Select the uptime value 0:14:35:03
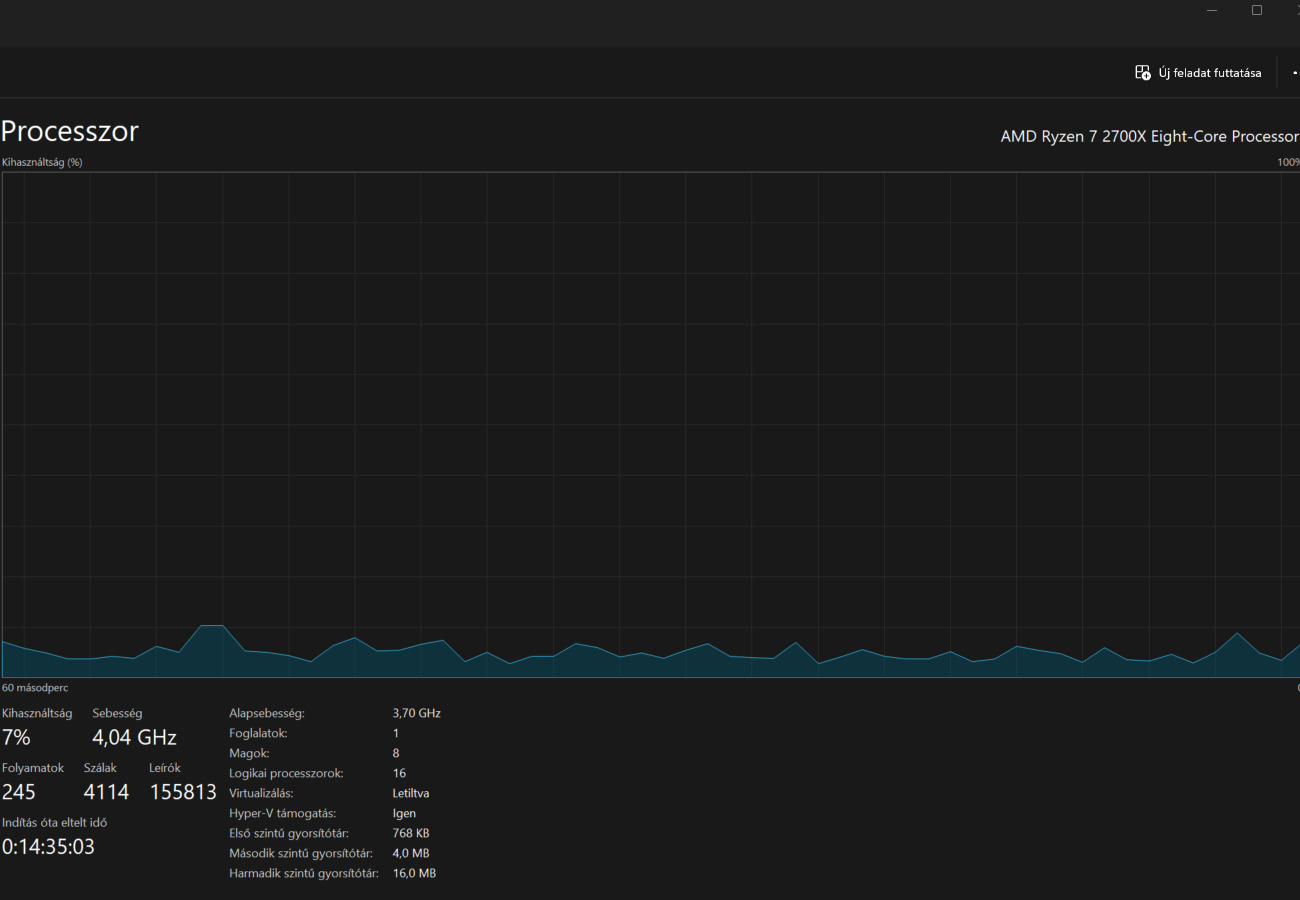The image size is (1300, 900). [48, 846]
